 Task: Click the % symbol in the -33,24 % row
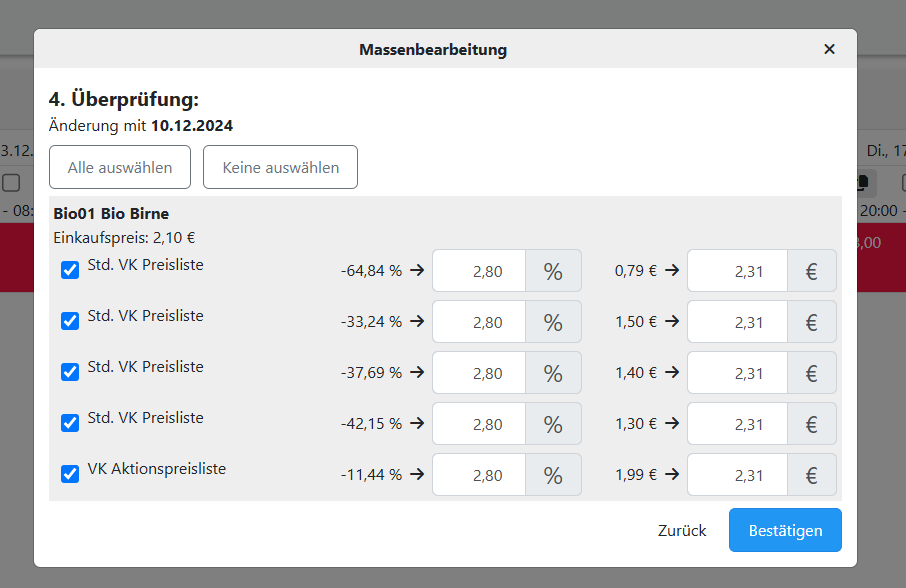click(553, 322)
